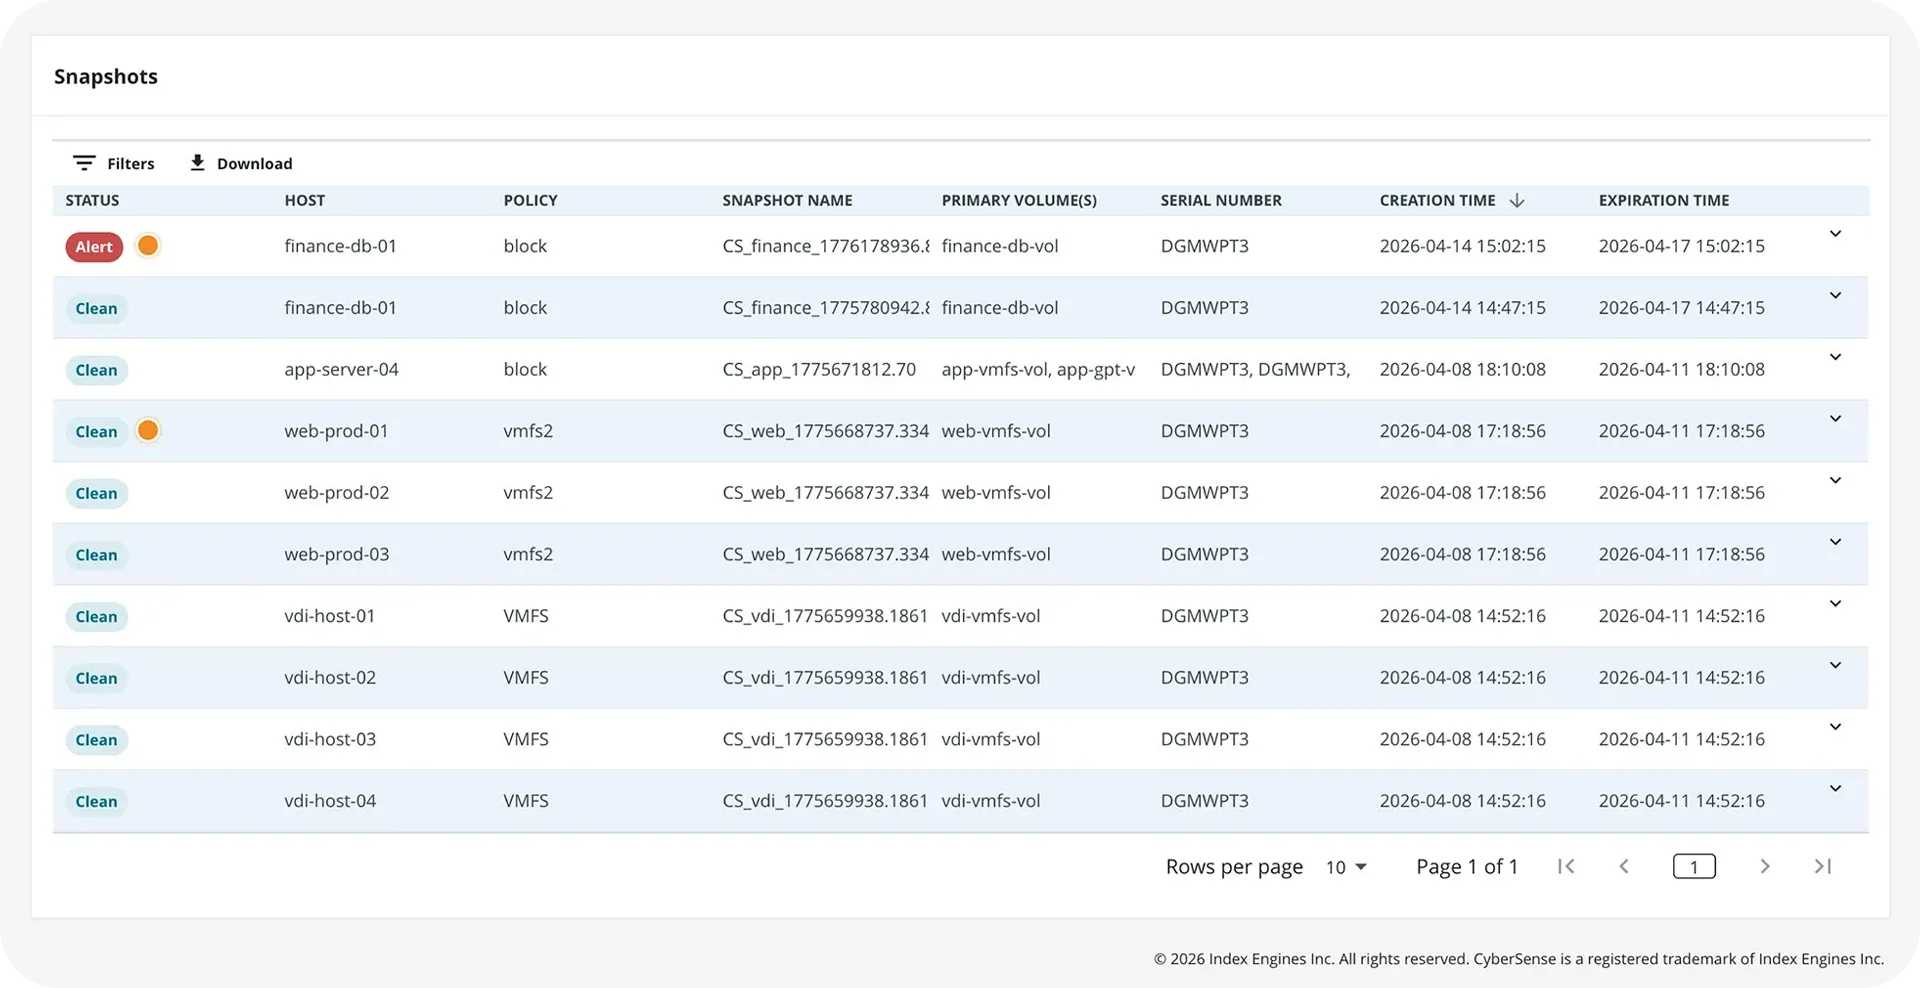Click creation time 2026-04-08 18:10:08
Viewport: 1920px width, 988px height.
tap(1462, 369)
